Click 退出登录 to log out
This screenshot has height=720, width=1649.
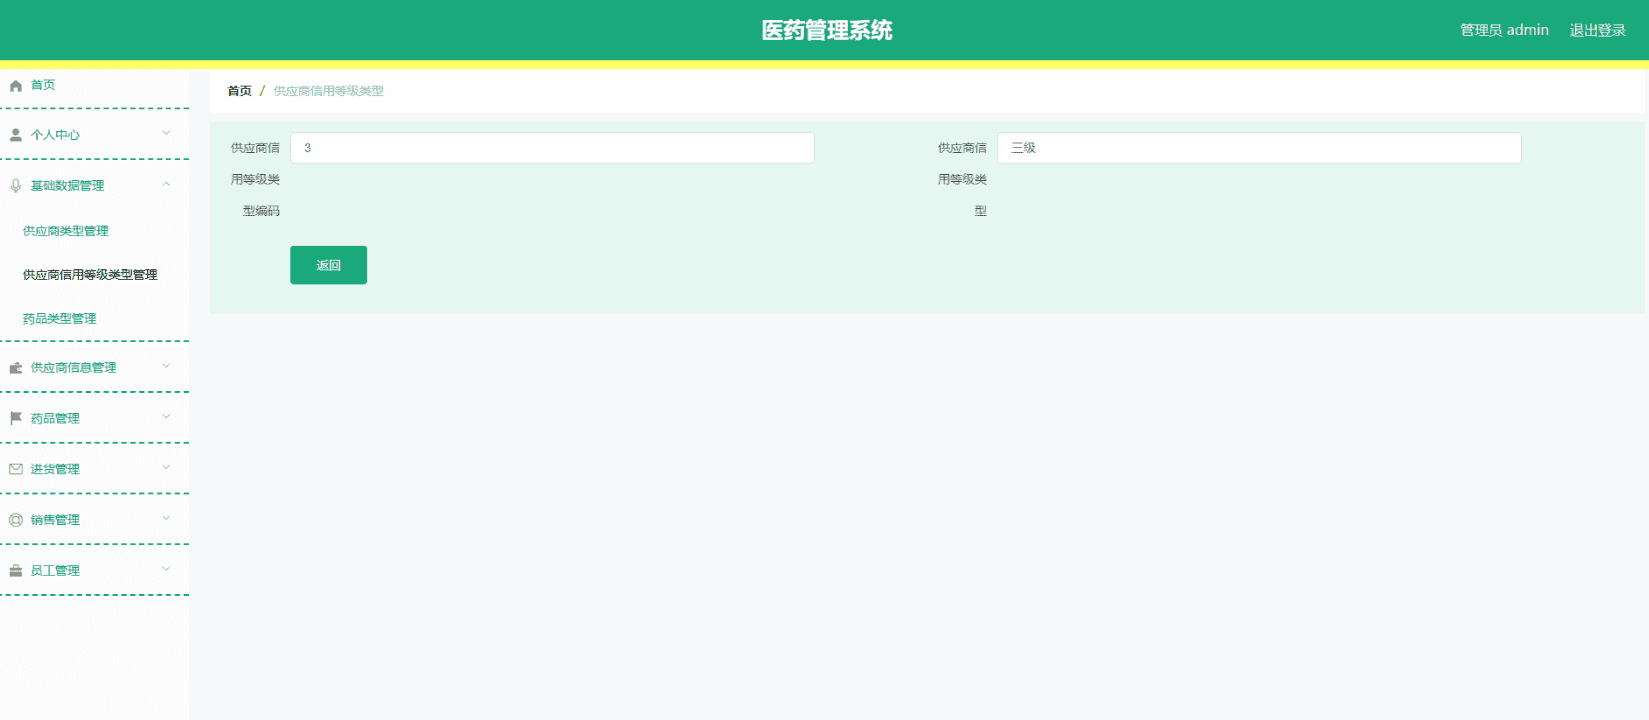pos(1597,30)
